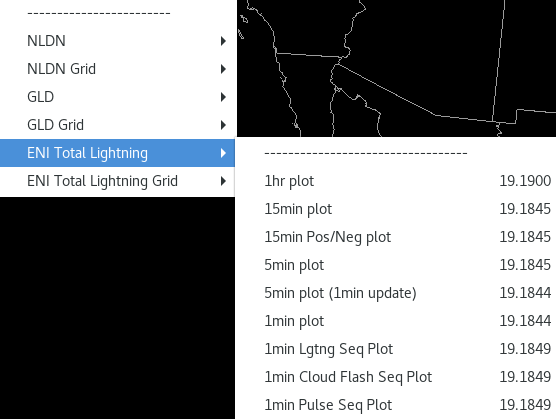
Task: Click the NLDN submenu arrow
Action: [x=223, y=41]
